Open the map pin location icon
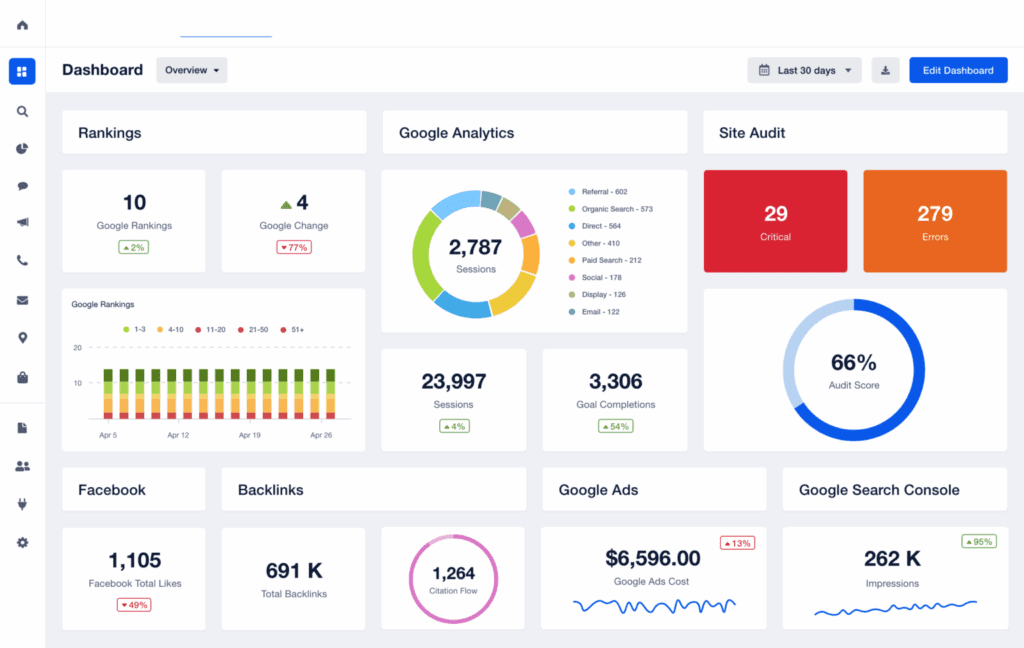1024x648 pixels. click(x=22, y=338)
